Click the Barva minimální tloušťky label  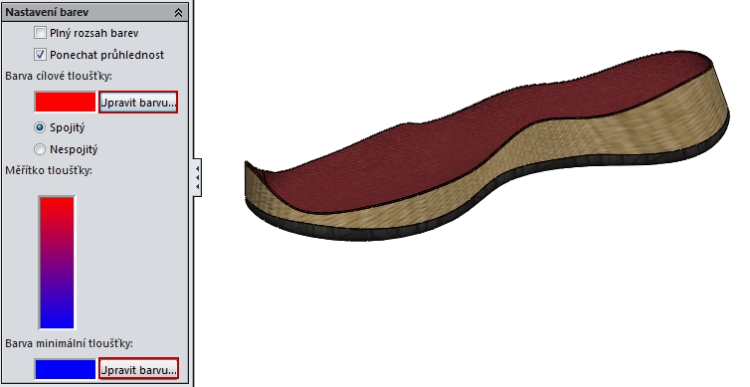click(69, 343)
